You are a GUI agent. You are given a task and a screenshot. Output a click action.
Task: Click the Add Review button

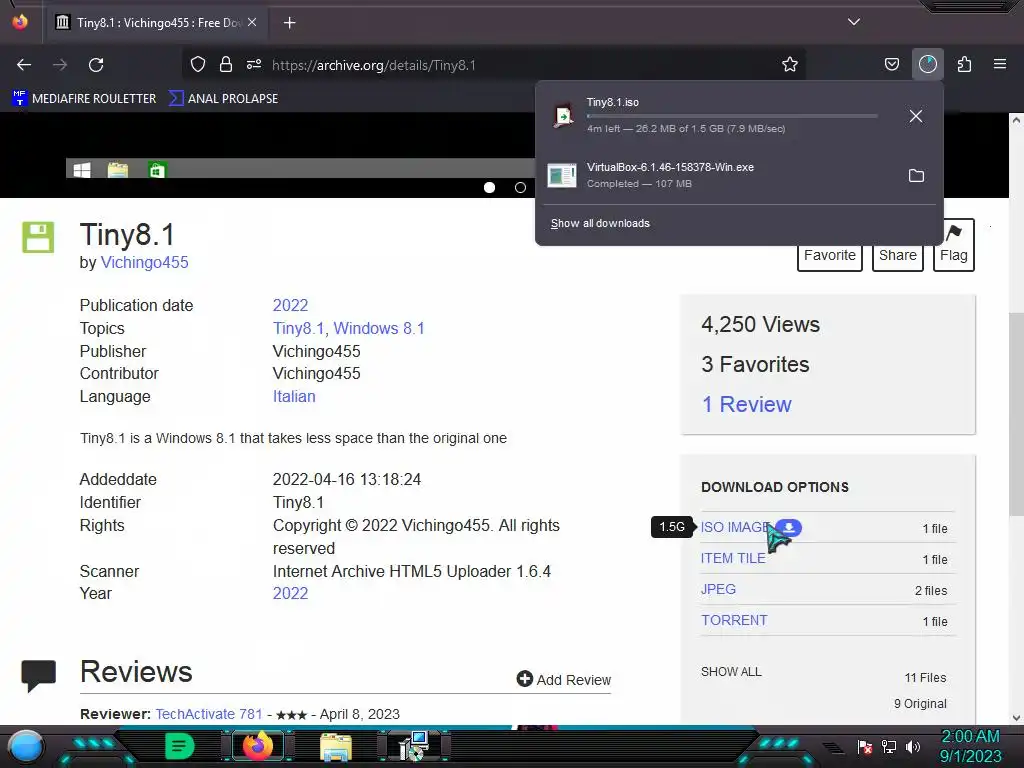(564, 680)
